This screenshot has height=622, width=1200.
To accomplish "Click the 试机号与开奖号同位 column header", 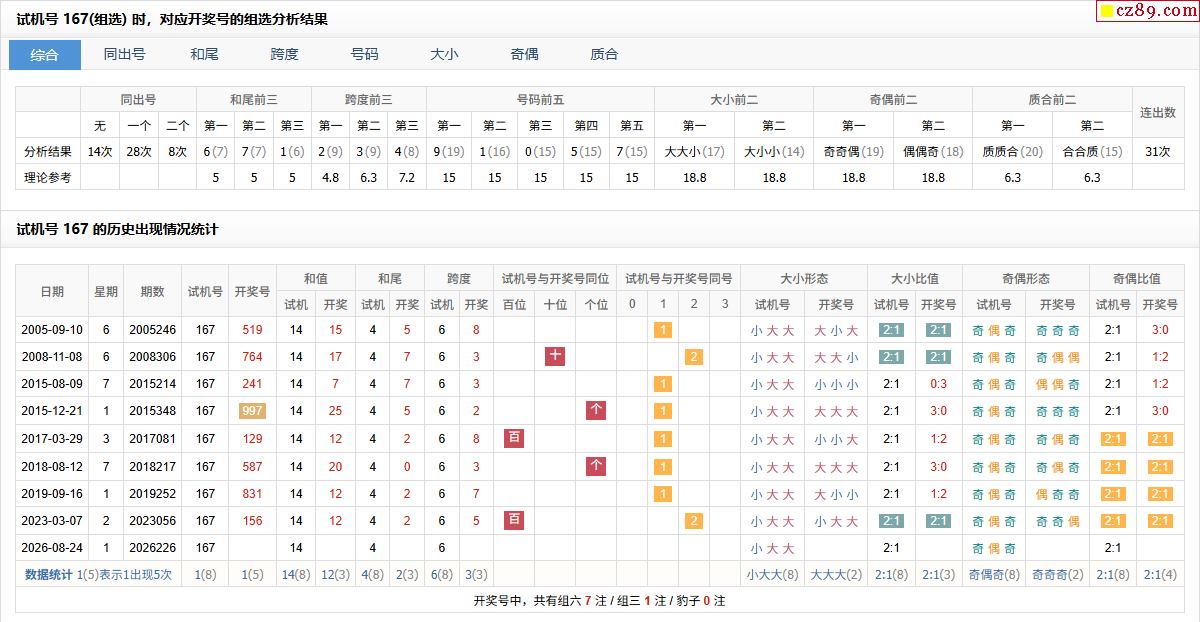I will coord(555,279).
